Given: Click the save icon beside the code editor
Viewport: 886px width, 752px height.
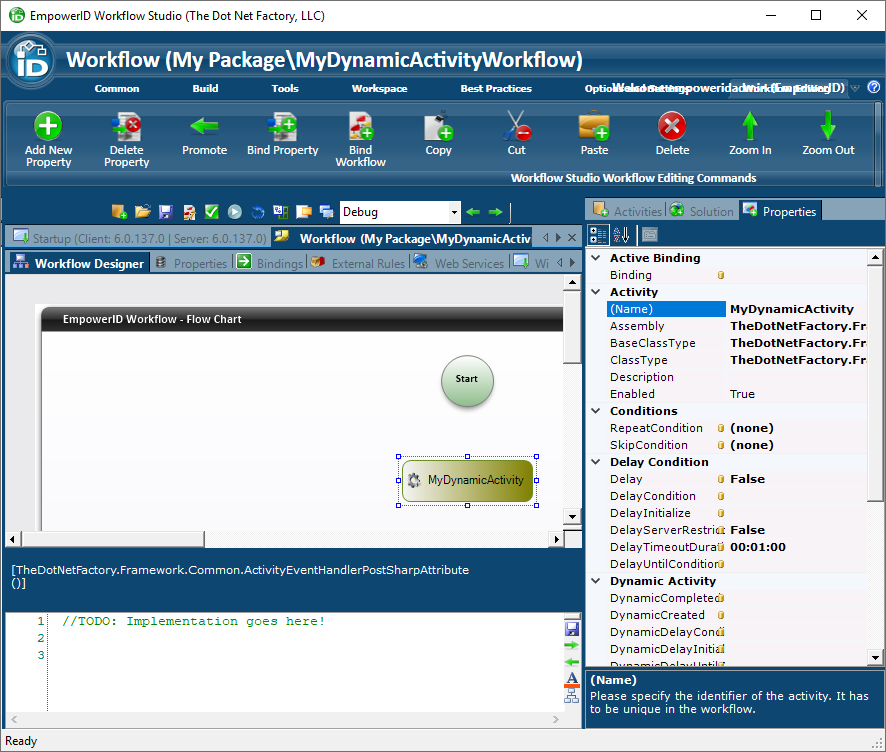Looking at the screenshot, I should tap(572, 629).
